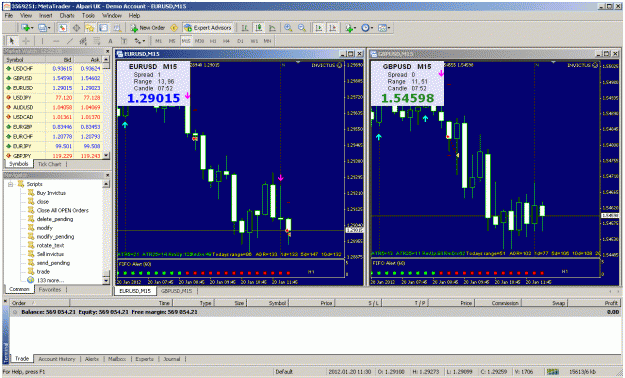Switch to the Favorites tab in Navigator
The width and height of the screenshot is (625, 378).
pyautogui.click(x=50, y=290)
